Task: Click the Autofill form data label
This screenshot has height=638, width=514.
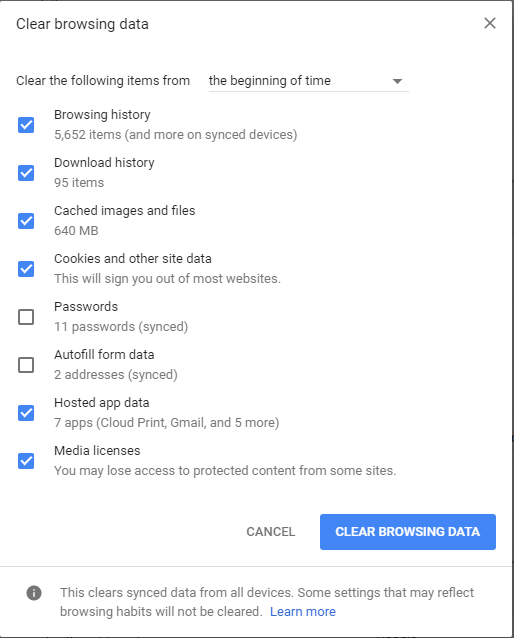Action: pos(104,354)
